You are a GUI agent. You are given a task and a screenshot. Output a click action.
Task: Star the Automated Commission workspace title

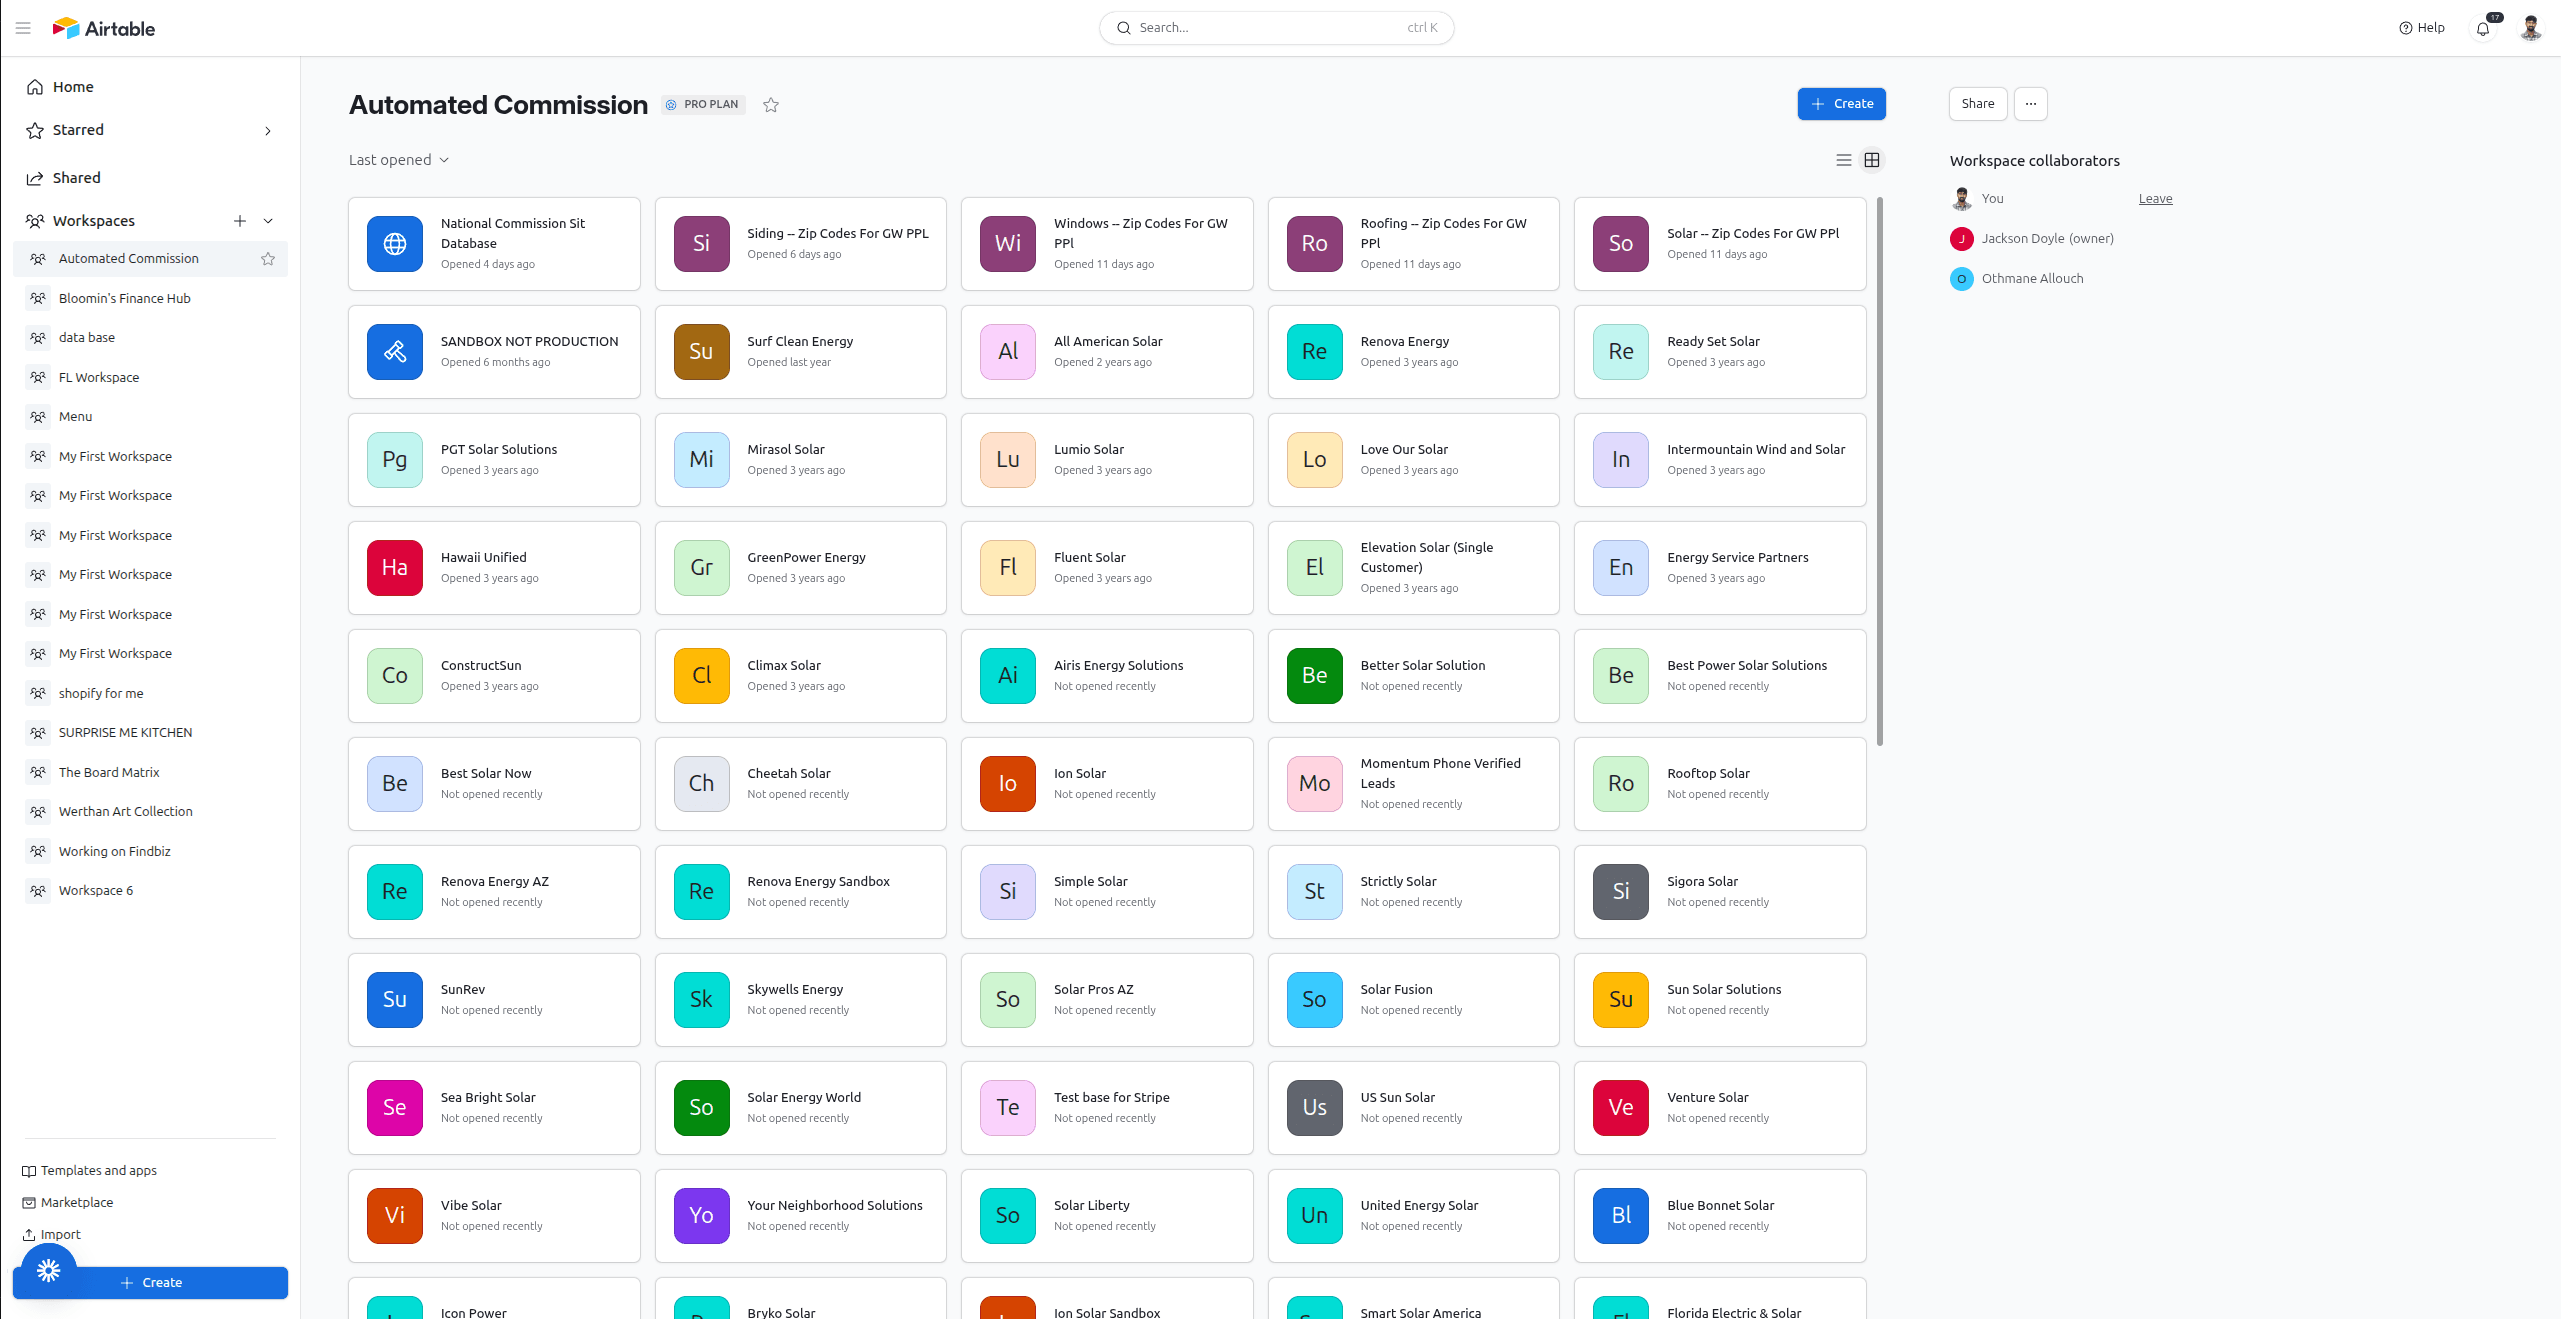pyautogui.click(x=770, y=105)
